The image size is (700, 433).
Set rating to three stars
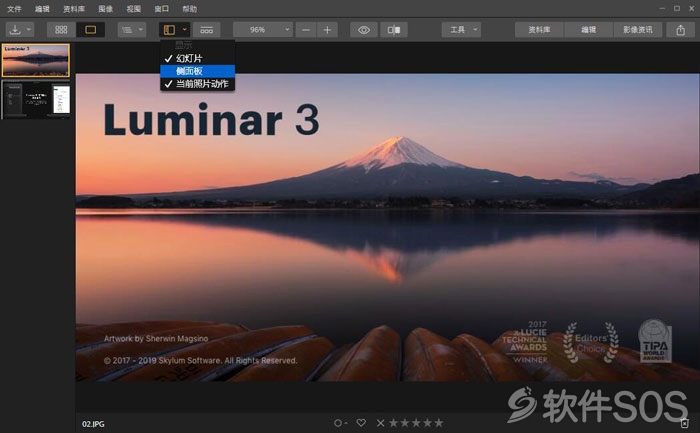point(416,422)
